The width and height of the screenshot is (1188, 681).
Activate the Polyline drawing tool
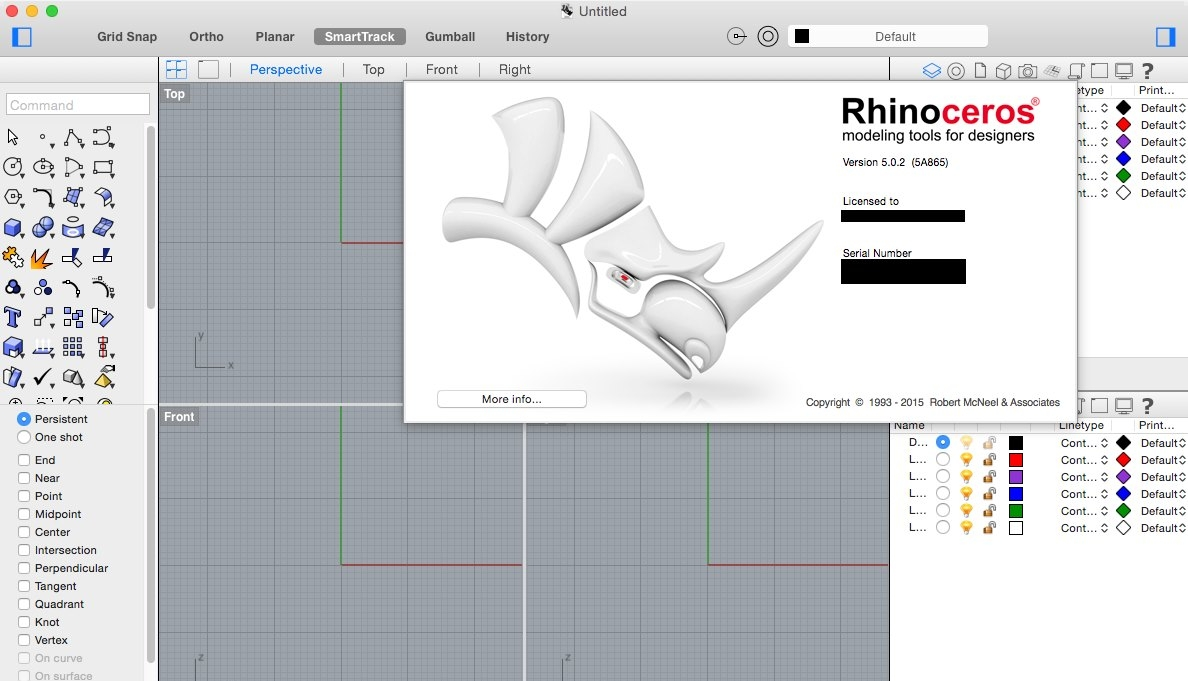73,137
